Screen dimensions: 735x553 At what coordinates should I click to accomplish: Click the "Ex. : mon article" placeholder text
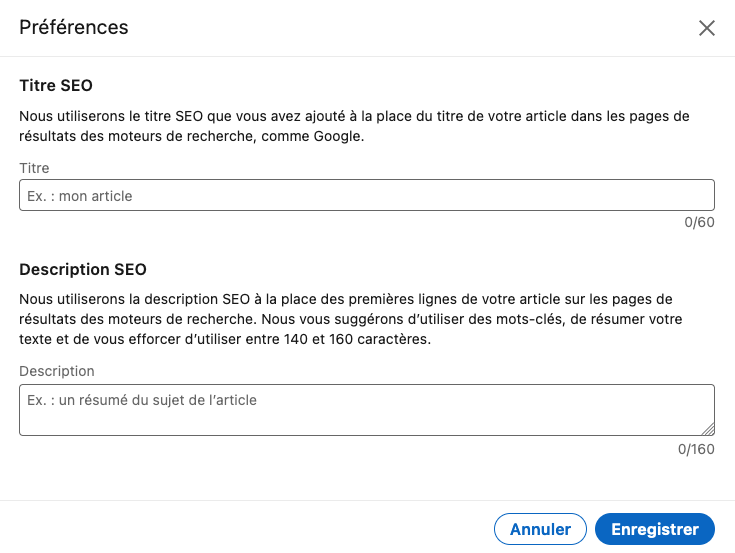coord(80,196)
